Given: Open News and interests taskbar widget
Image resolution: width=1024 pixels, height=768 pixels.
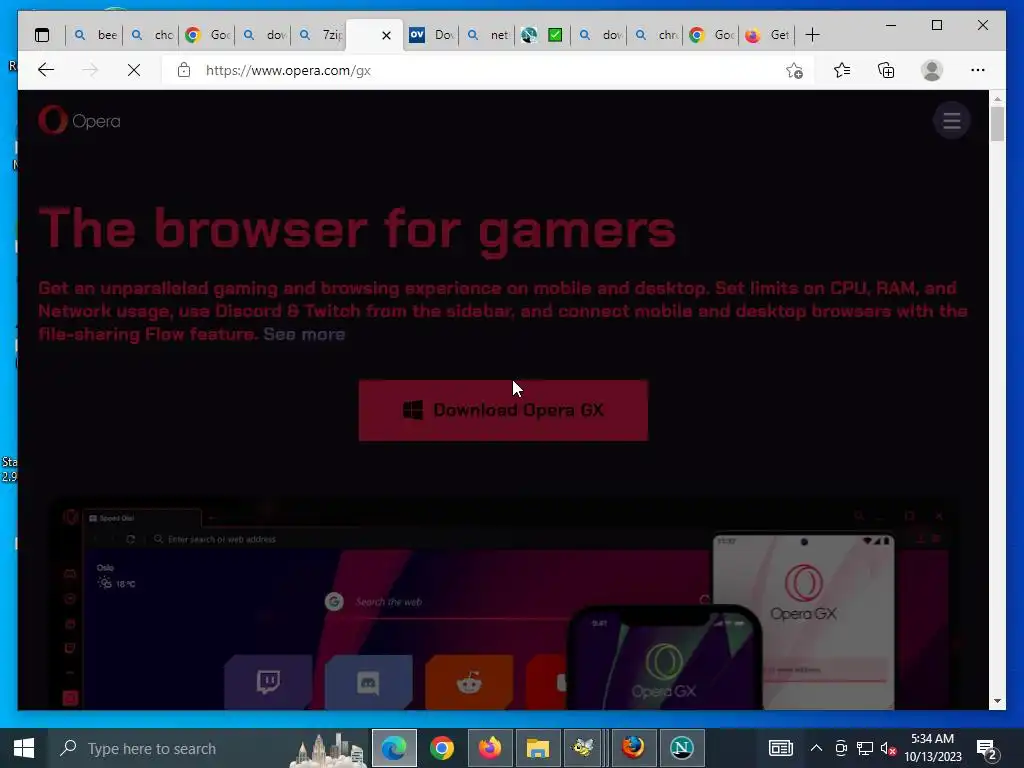Looking at the screenshot, I should click(x=780, y=748).
